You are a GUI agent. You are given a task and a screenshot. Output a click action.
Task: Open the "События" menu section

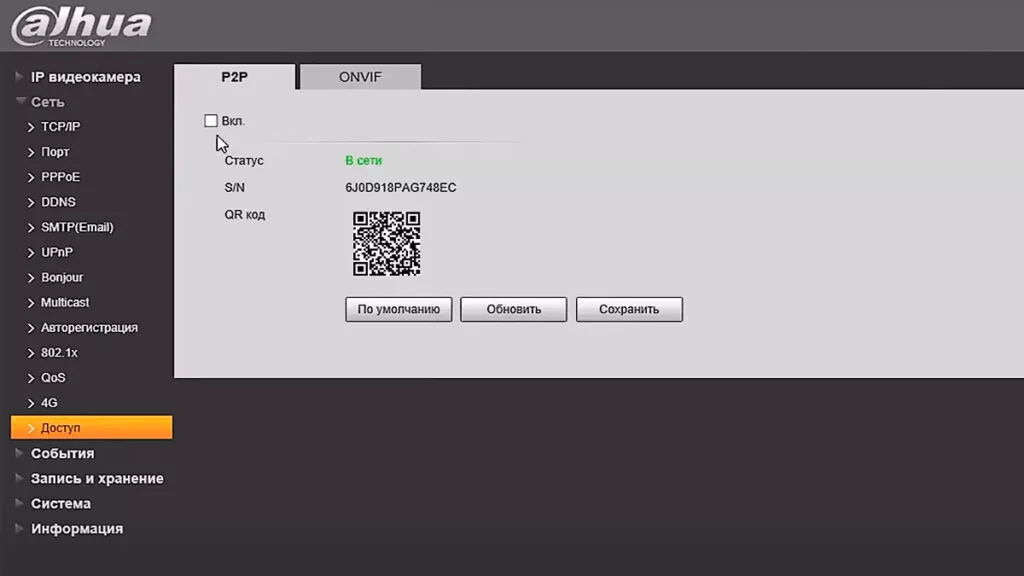[63, 453]
